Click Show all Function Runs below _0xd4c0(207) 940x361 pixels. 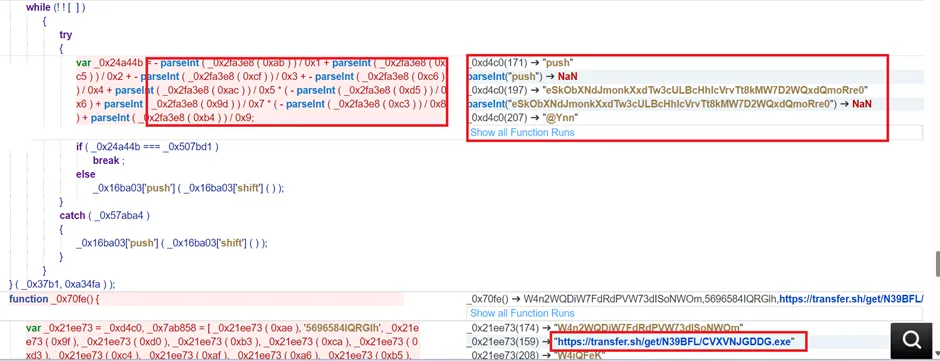coord(522,133)
